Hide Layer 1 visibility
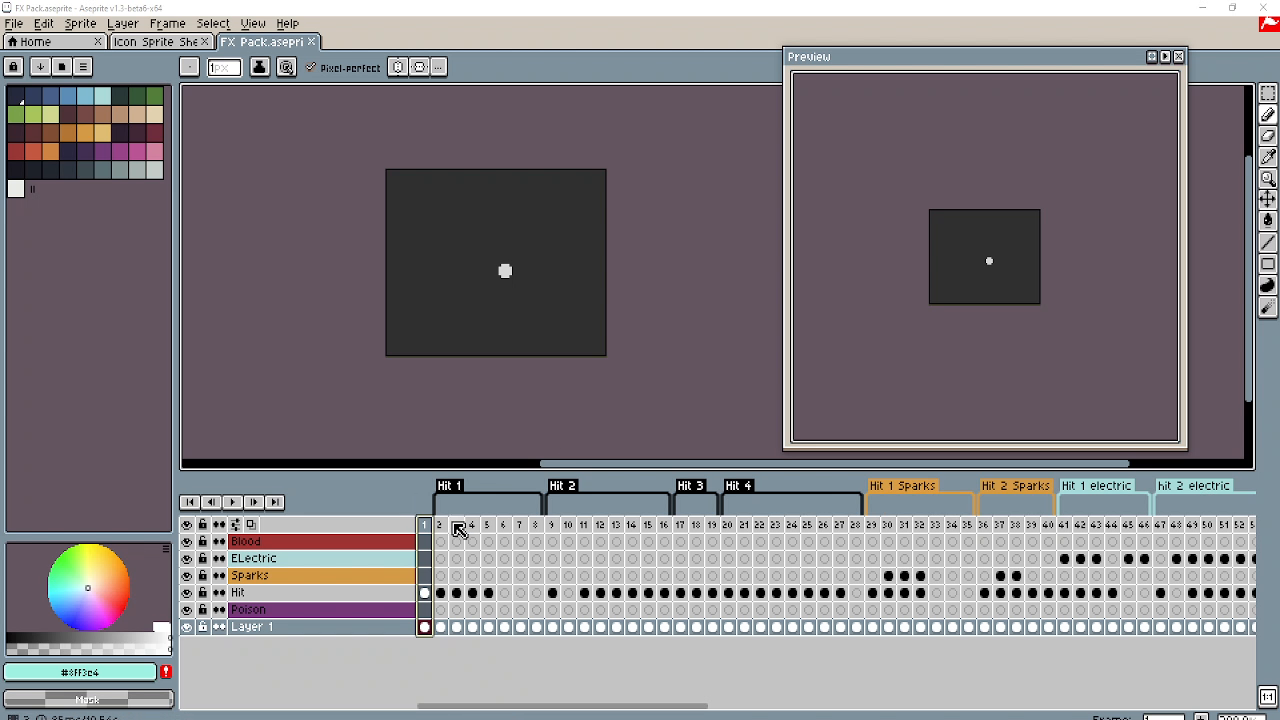 click(187, 626)
